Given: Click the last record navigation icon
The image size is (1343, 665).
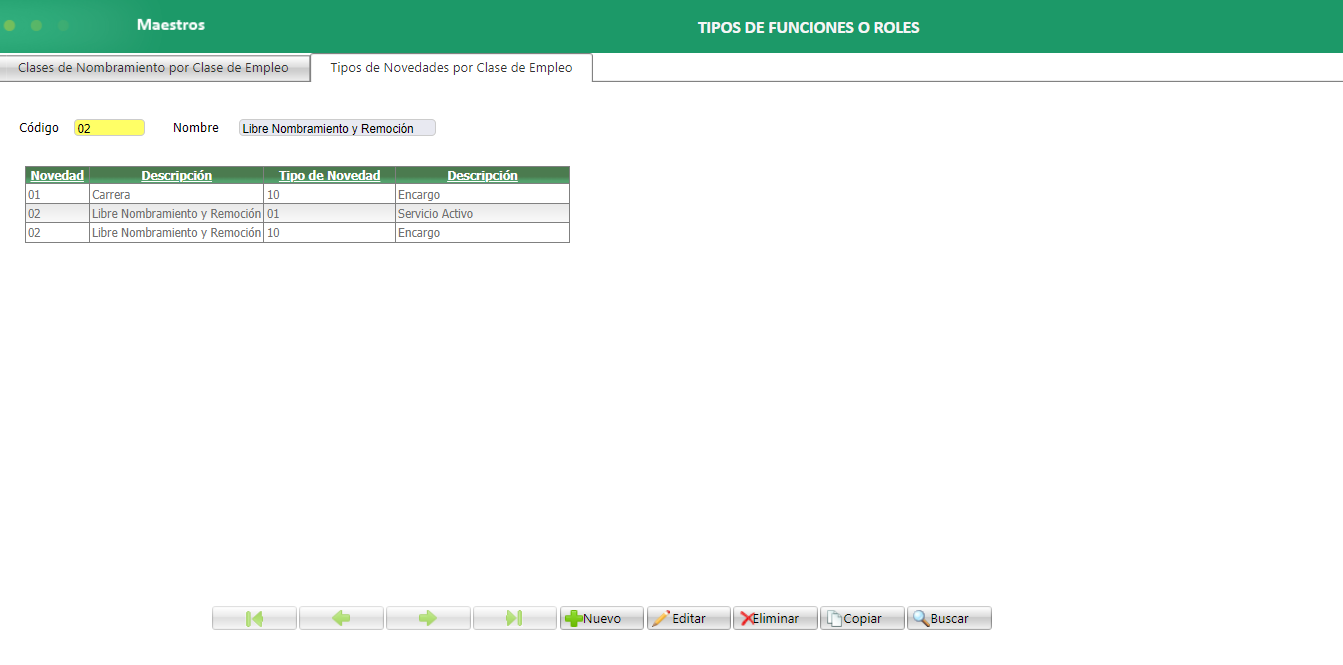Looking at the screenshot, I should coord(514,617).
